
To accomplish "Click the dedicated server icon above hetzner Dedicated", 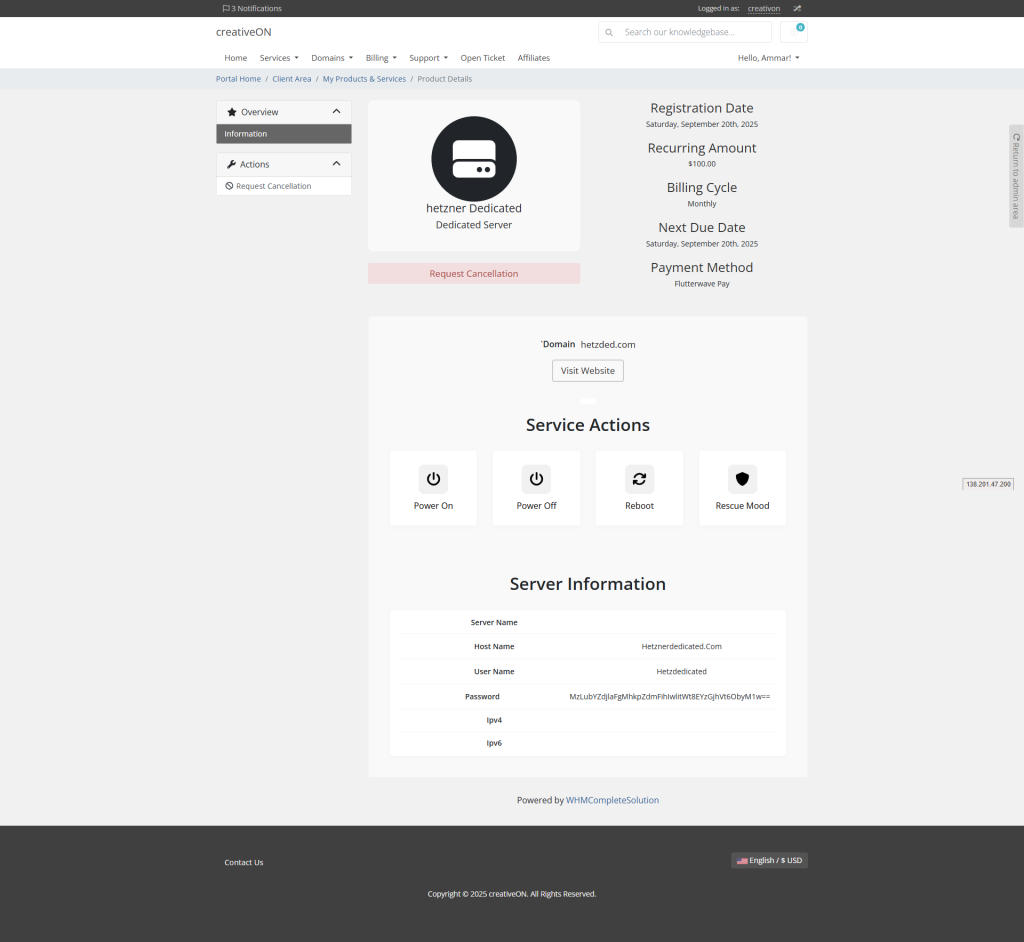I will (473, 159).
